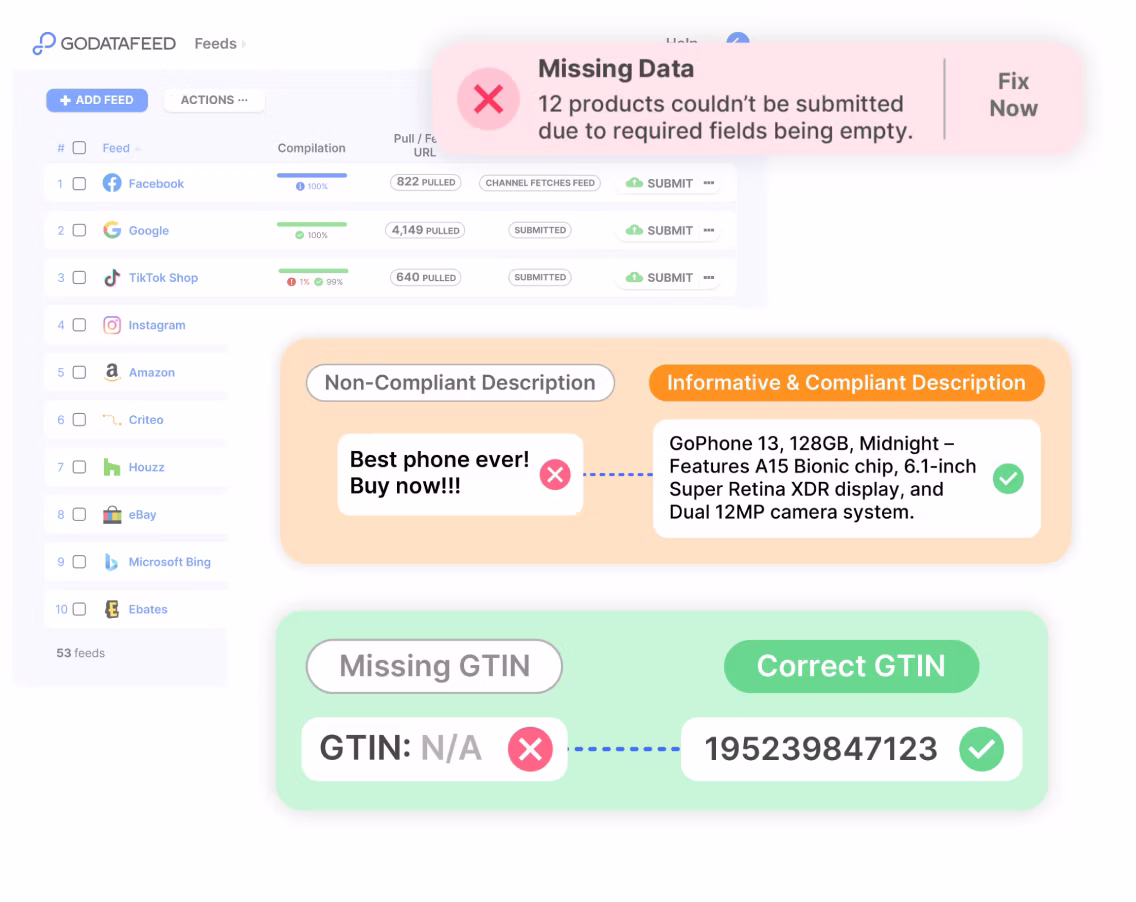Select the Missing GTIN pill
The image size is (1136, 902).
(x=434, y=666)
